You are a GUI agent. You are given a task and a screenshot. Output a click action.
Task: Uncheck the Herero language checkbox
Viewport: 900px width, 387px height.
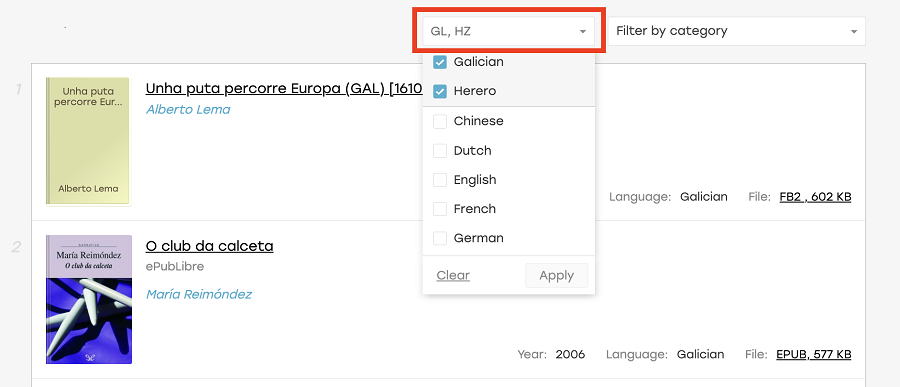[x=440, y=91]
